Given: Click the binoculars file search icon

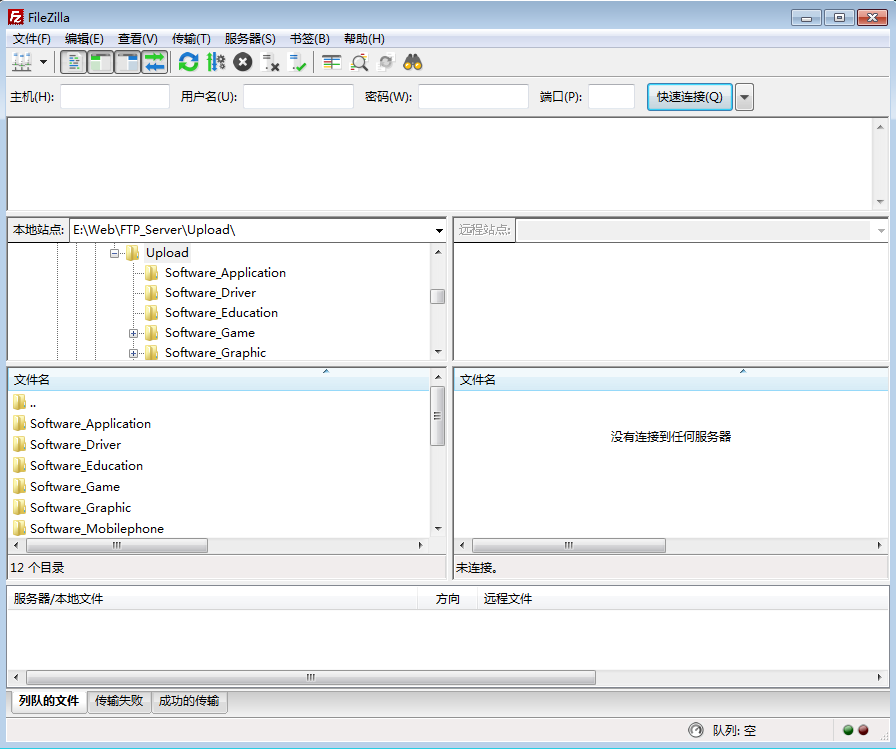Looking at the screenshot, I should click(413, 63).
